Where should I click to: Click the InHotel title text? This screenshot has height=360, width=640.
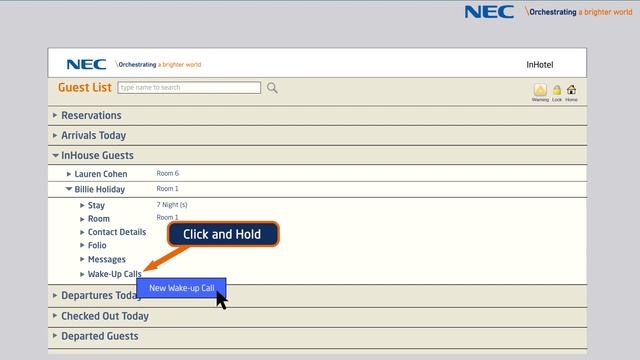pyautogui.click(x=540, y=64)
